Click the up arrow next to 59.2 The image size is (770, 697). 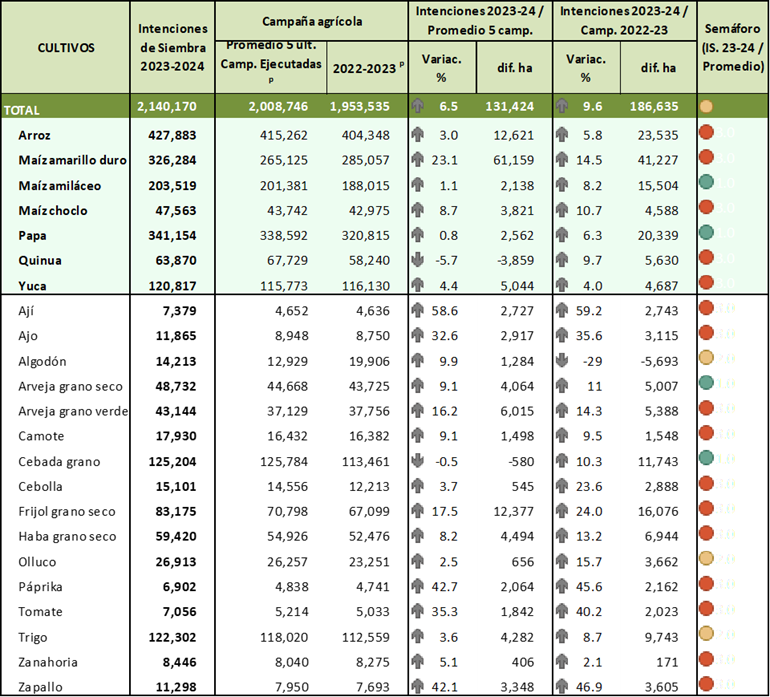tap(562, 309)
